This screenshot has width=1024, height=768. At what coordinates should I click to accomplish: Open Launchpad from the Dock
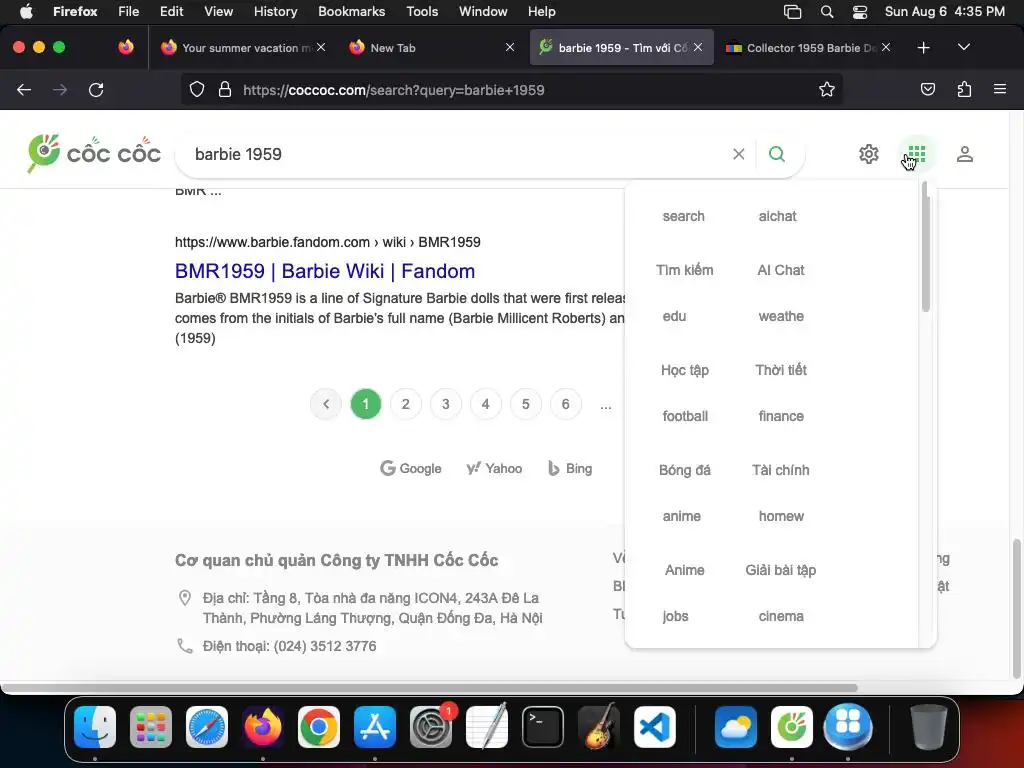point(151,727)
